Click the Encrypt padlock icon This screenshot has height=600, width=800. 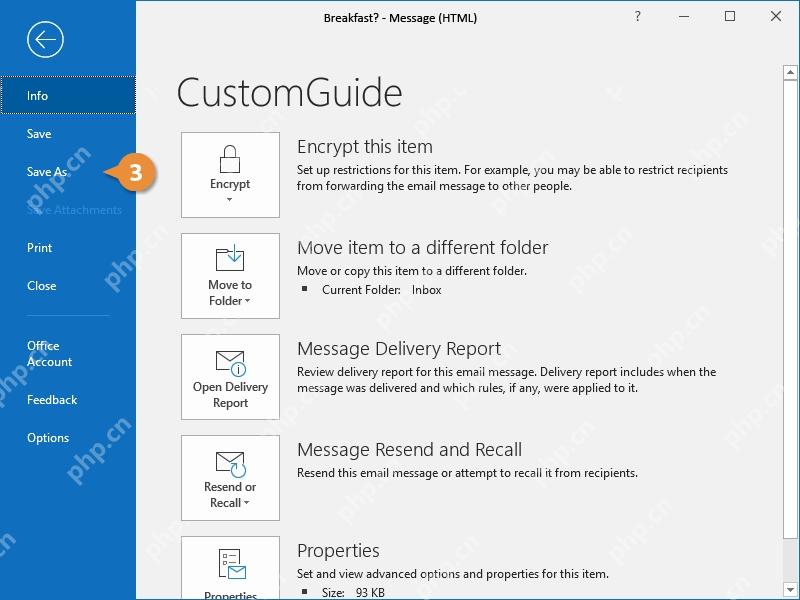[x=230, y=159]
